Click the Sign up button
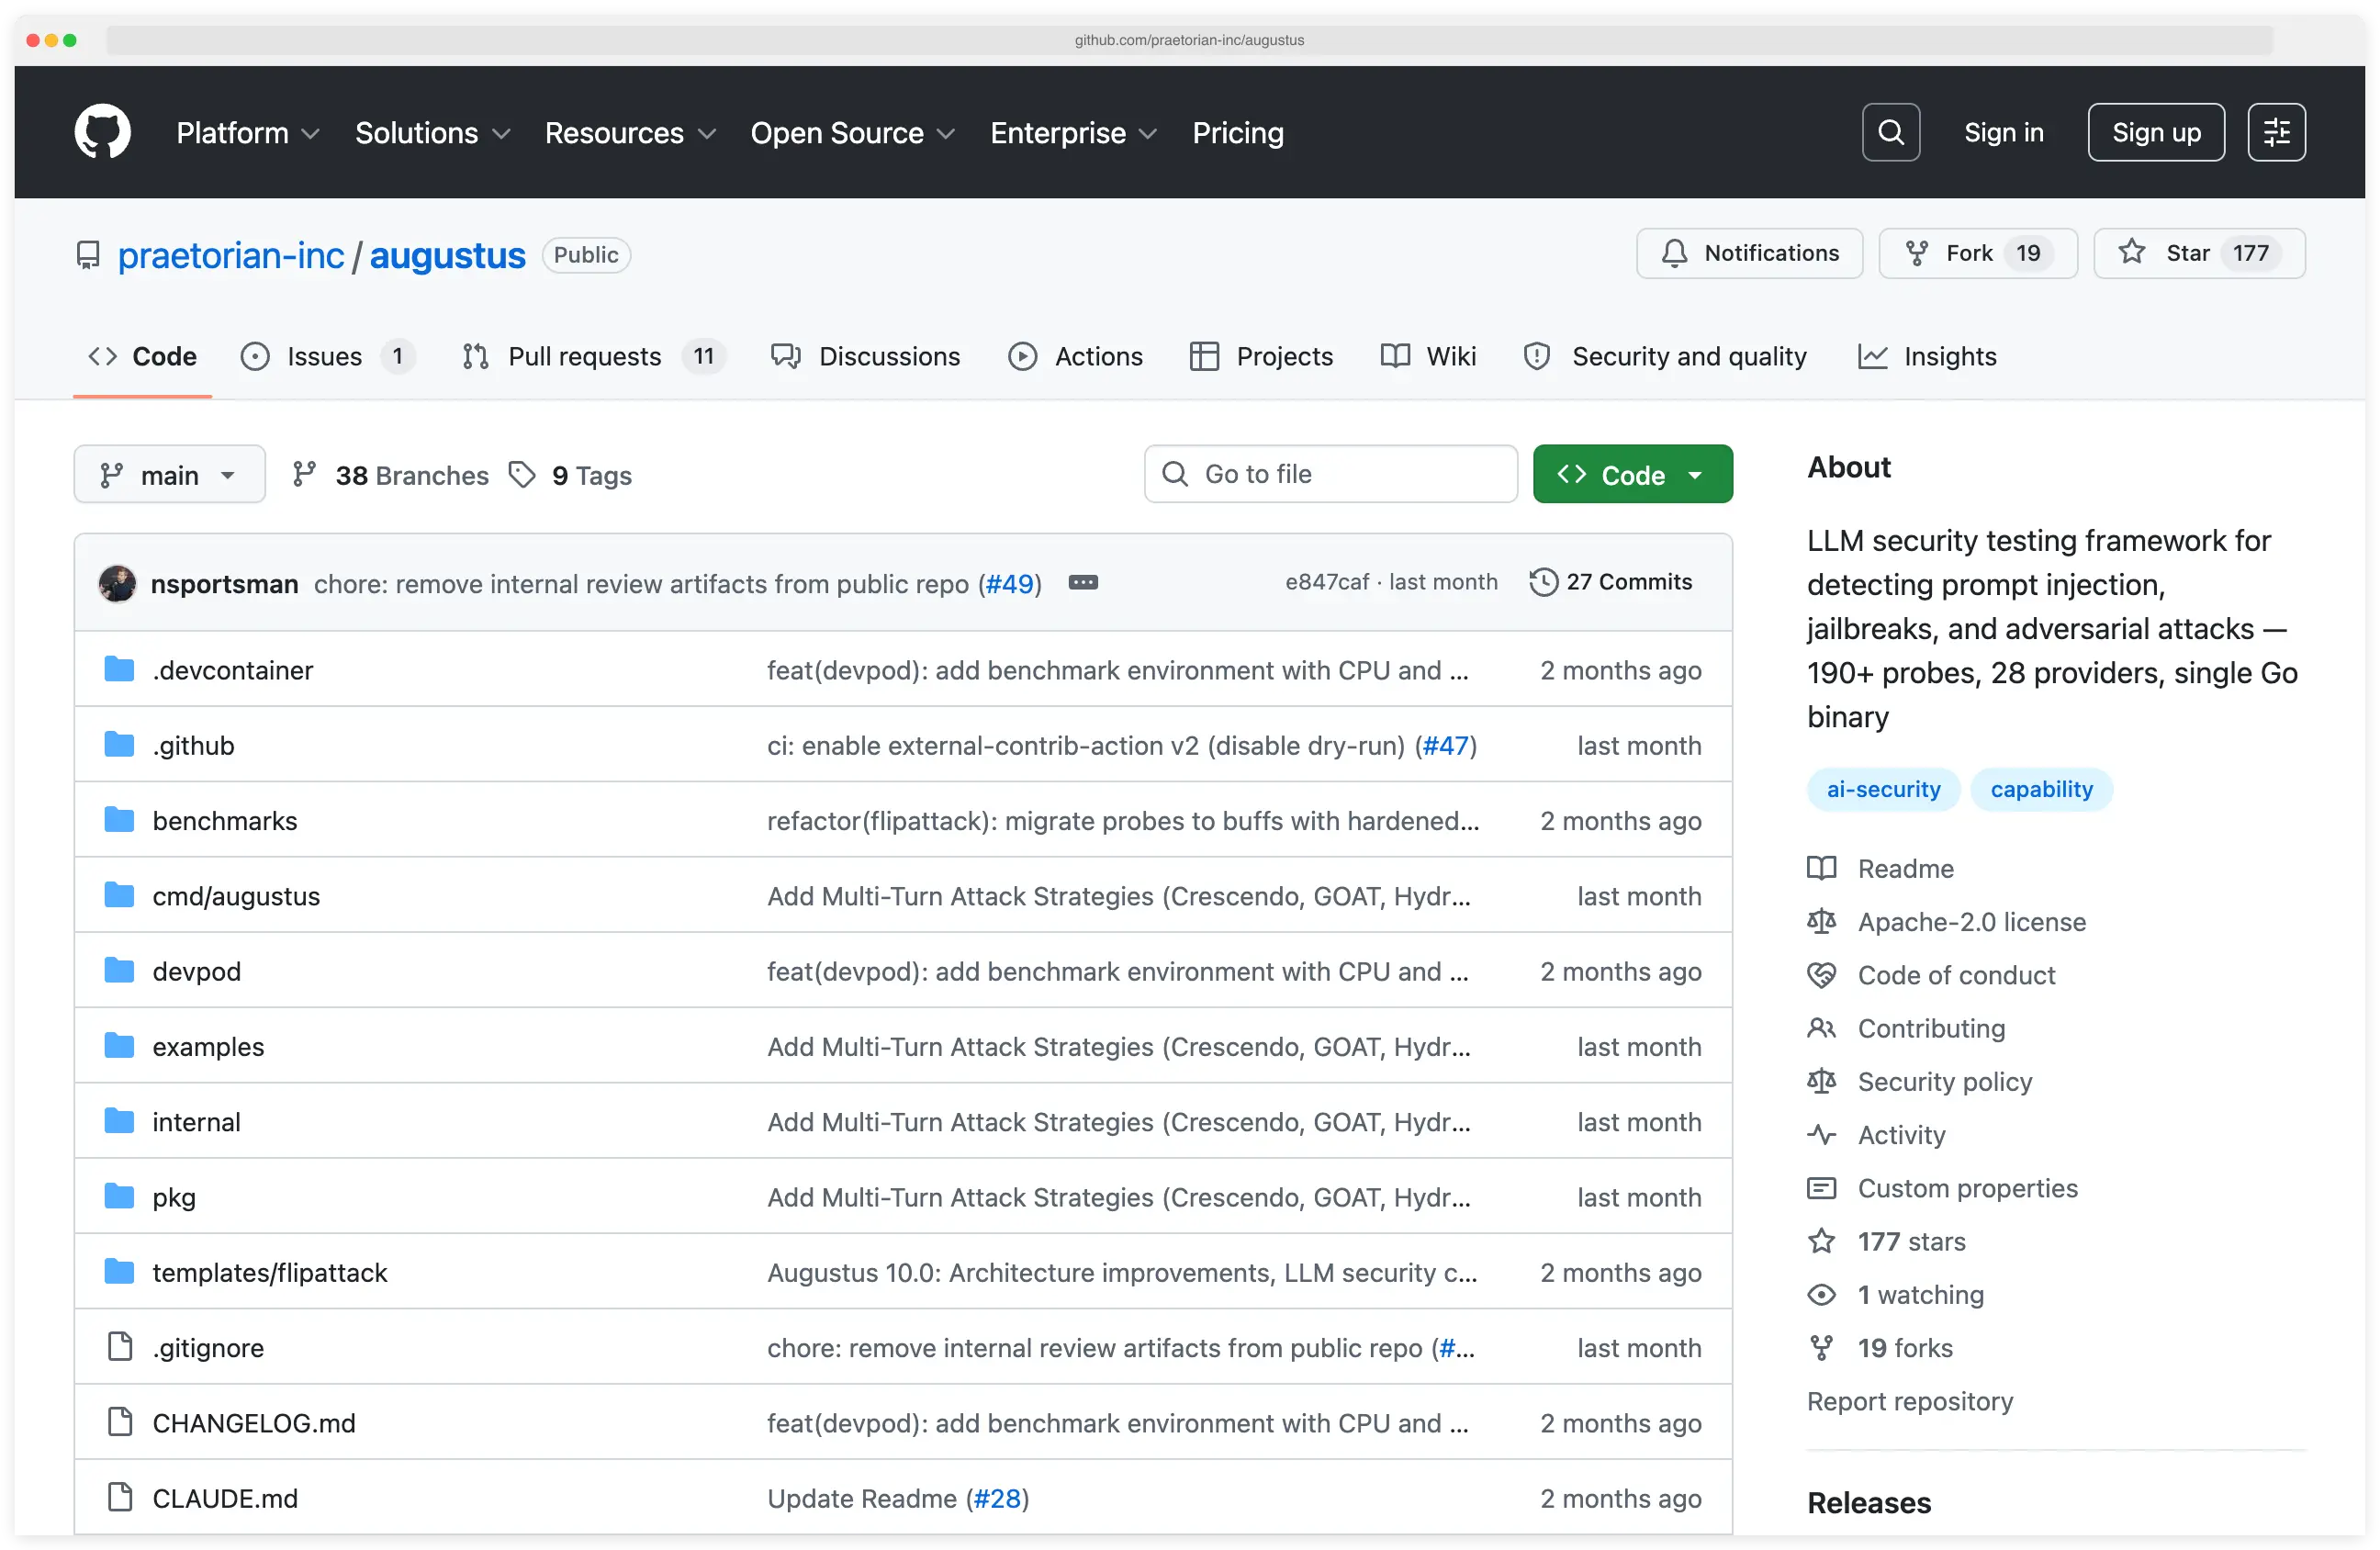2380x1550 pixels. tap(2155, 132)
